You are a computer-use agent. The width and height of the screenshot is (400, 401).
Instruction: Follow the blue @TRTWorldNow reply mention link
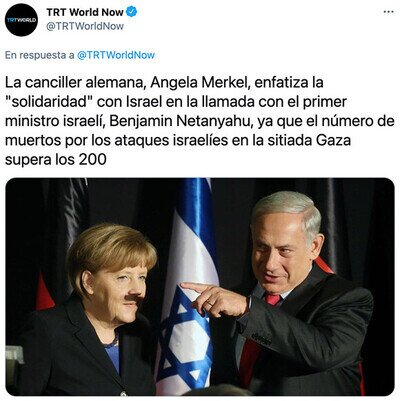pyautogui.click(x=116, y=55)
